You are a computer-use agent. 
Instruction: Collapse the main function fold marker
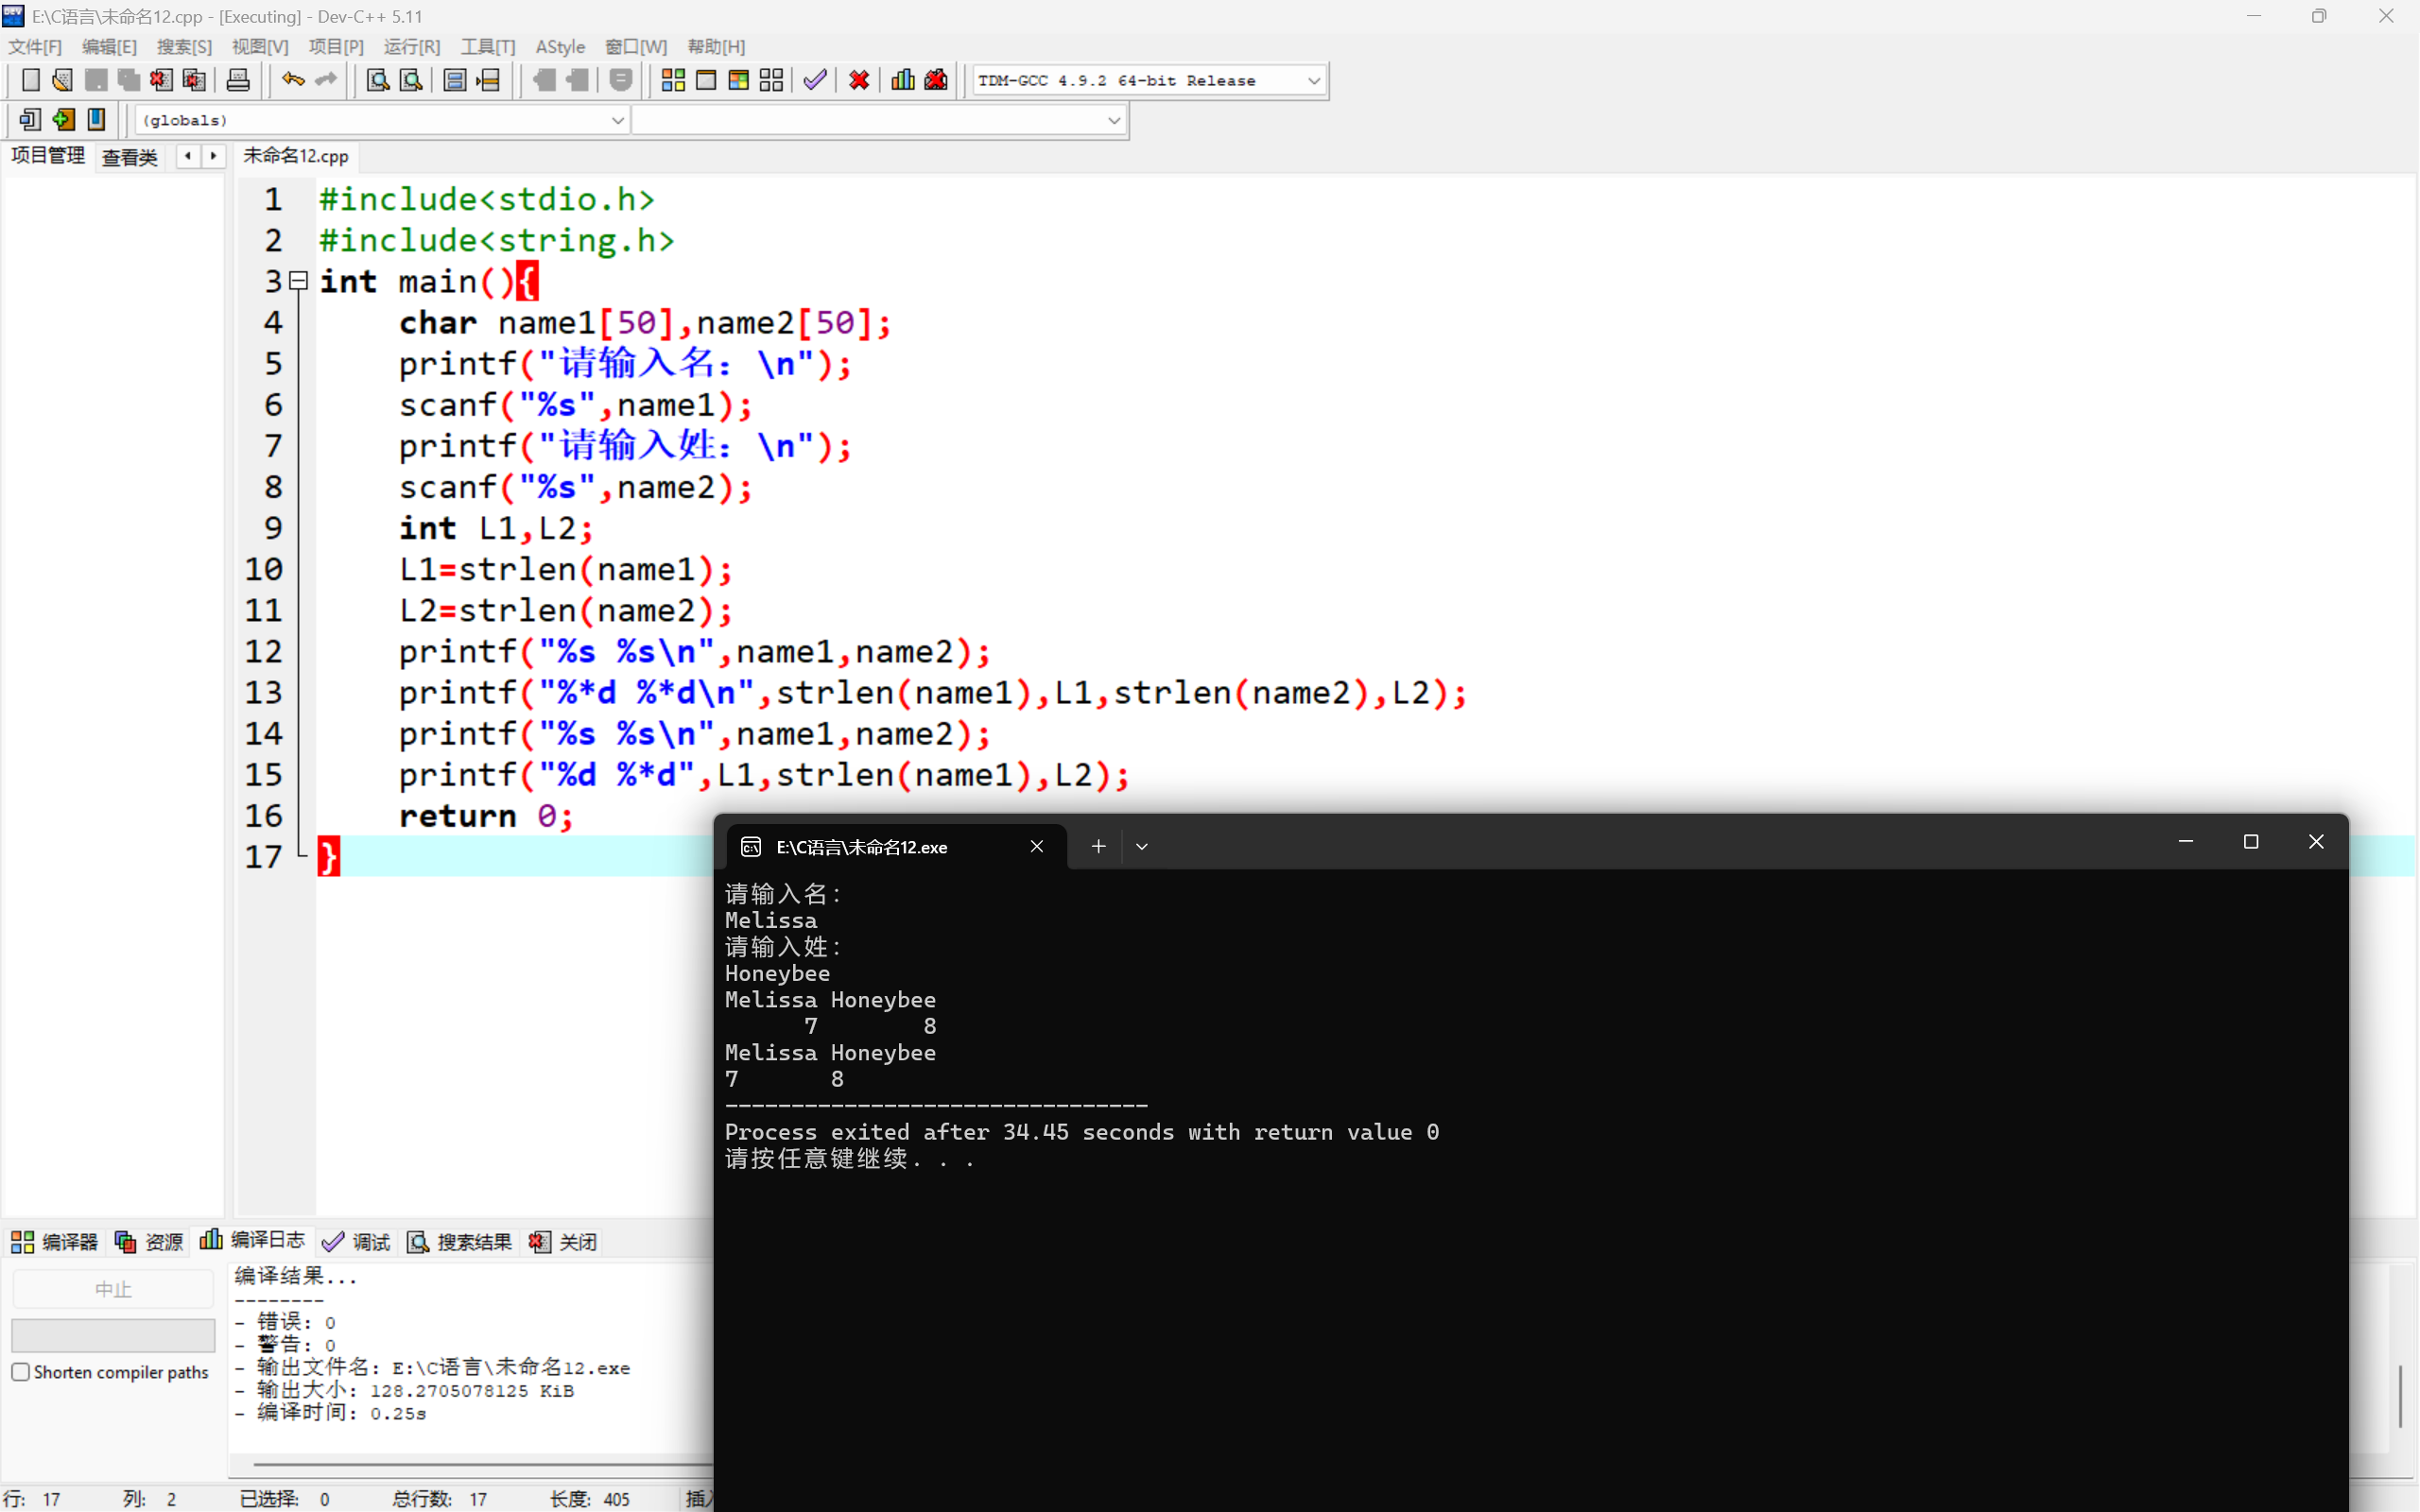pyautogui.click(x=298, y=282)
